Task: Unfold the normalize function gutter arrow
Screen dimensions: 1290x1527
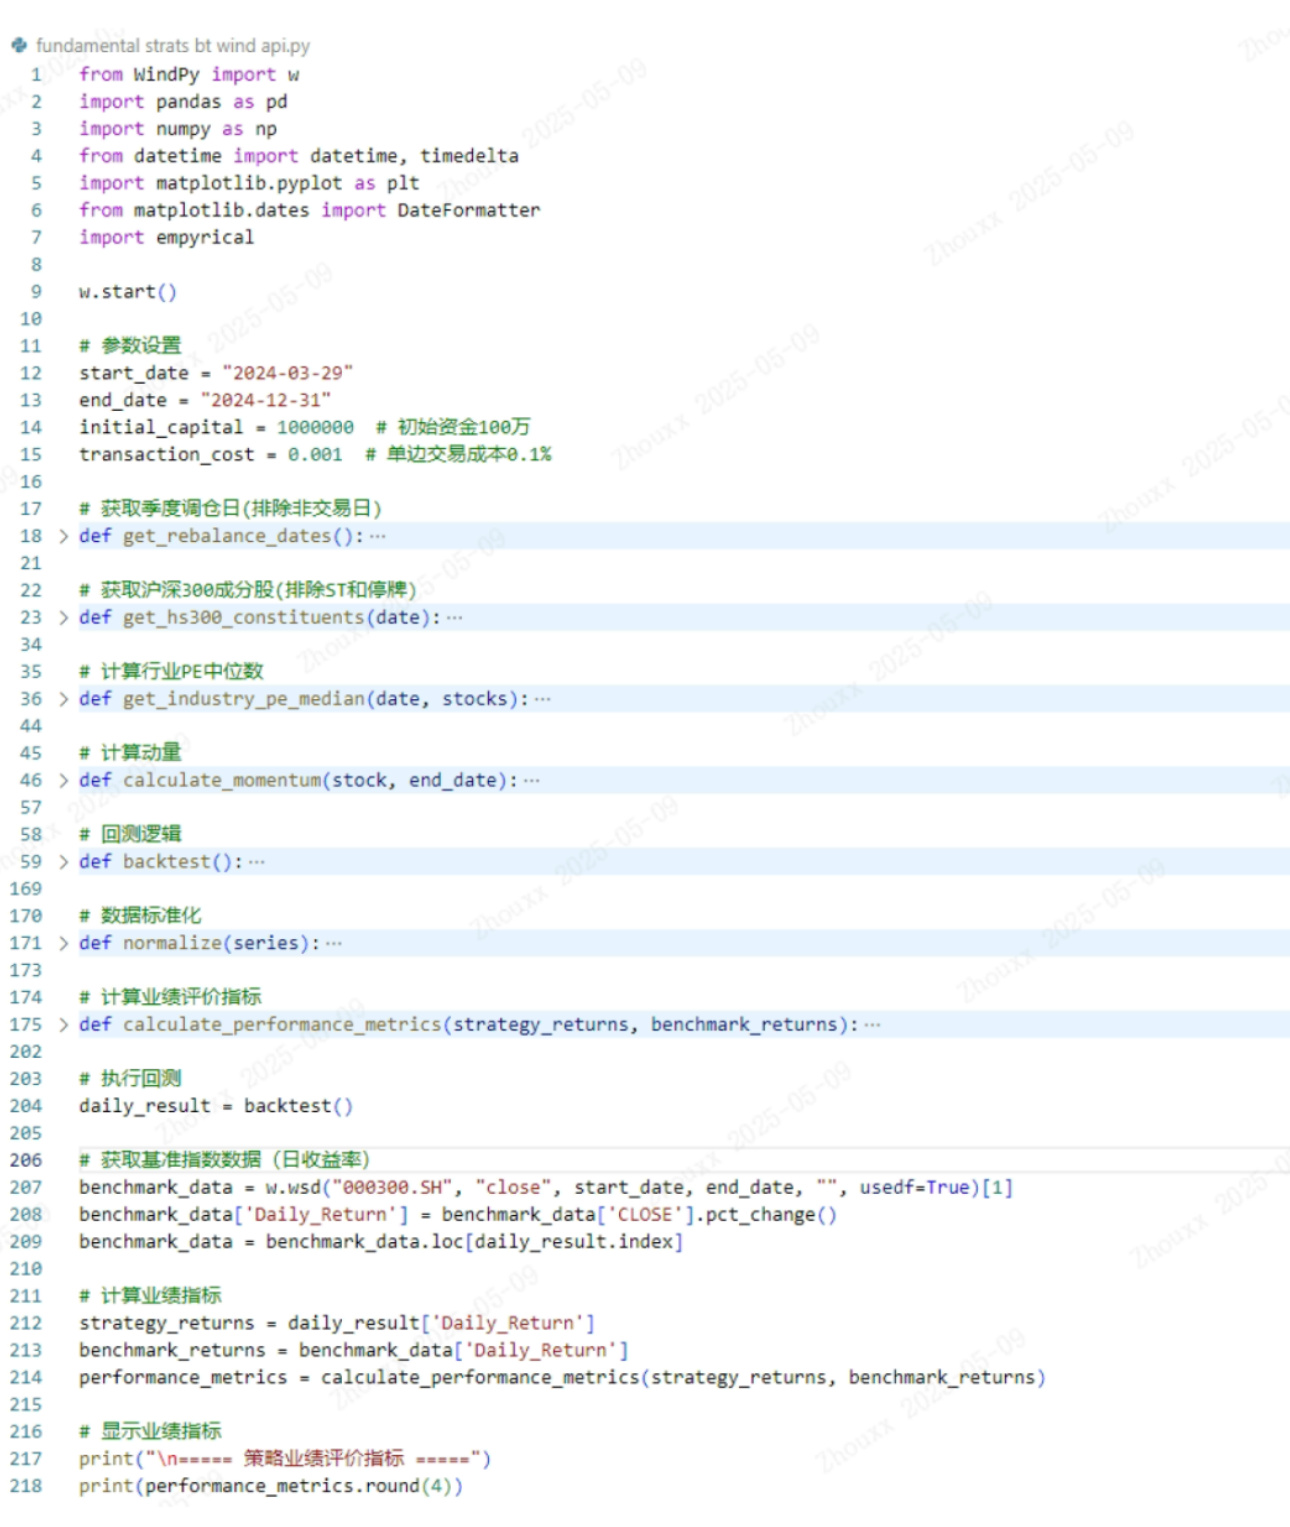Action: pyautogui.click(x=63, y=943)
